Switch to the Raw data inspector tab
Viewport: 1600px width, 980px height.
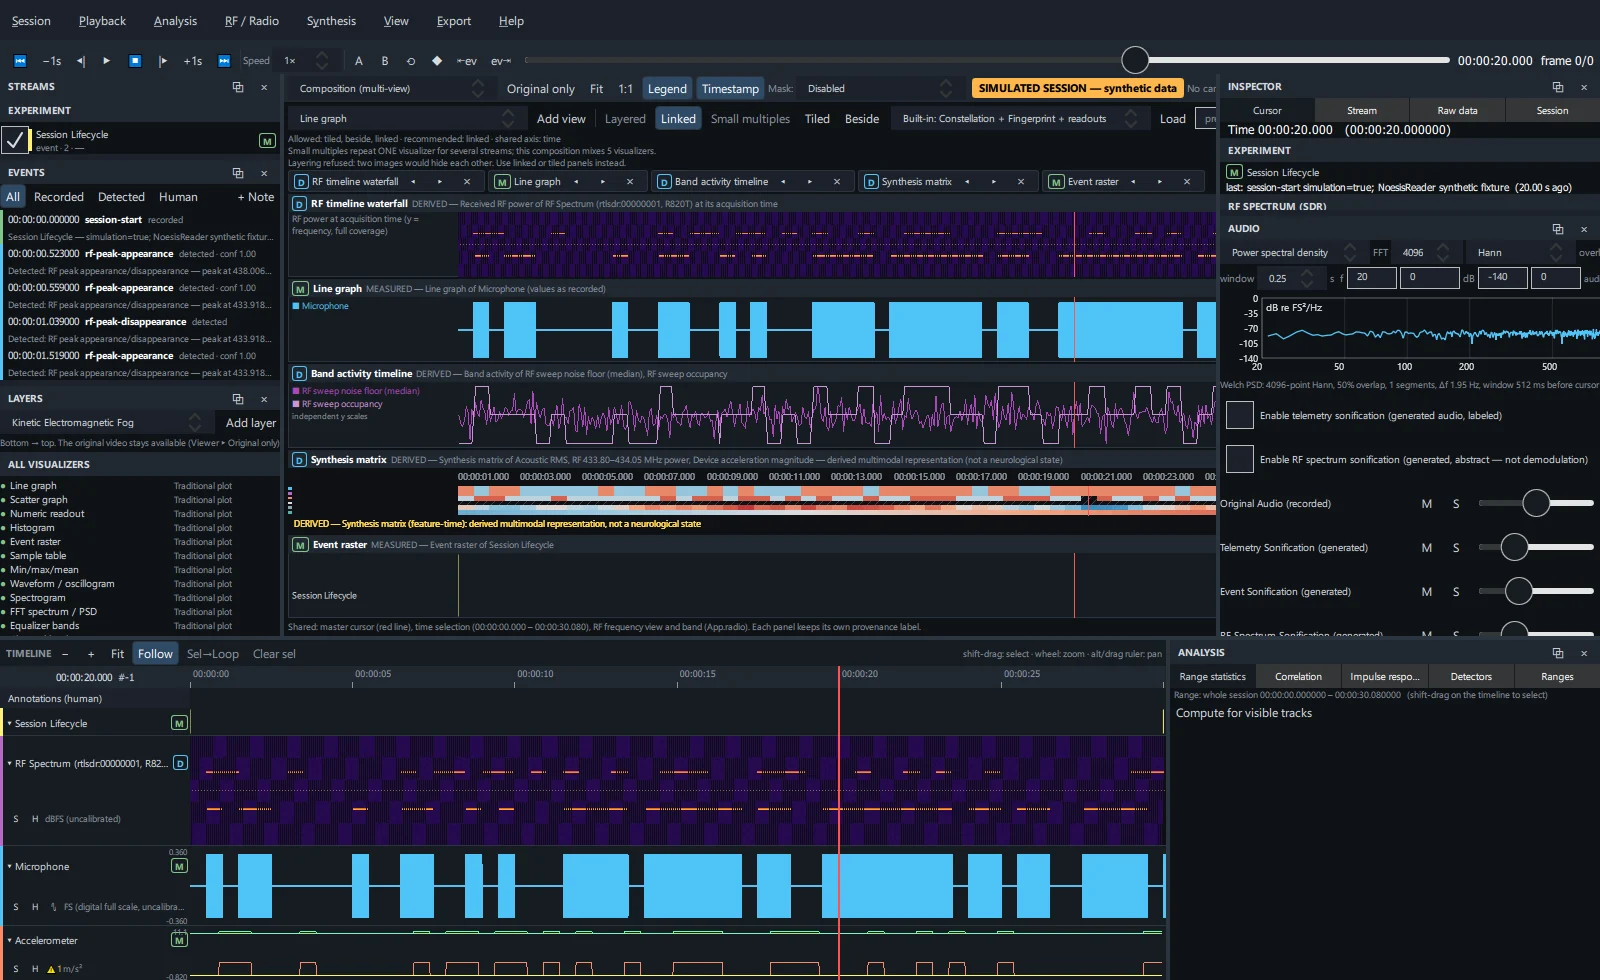click(x=1457, y=111)
